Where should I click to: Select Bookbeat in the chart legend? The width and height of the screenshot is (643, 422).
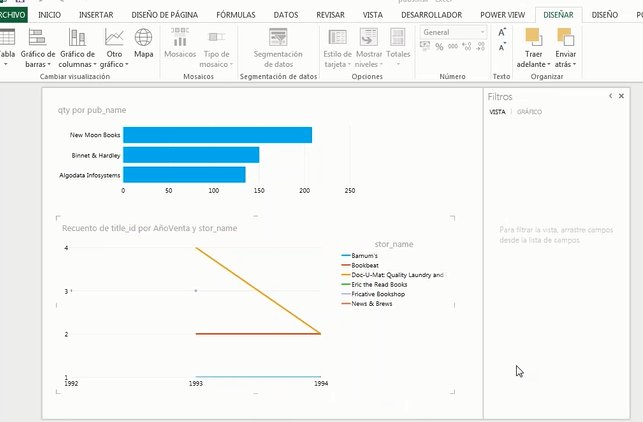point(367,264)
